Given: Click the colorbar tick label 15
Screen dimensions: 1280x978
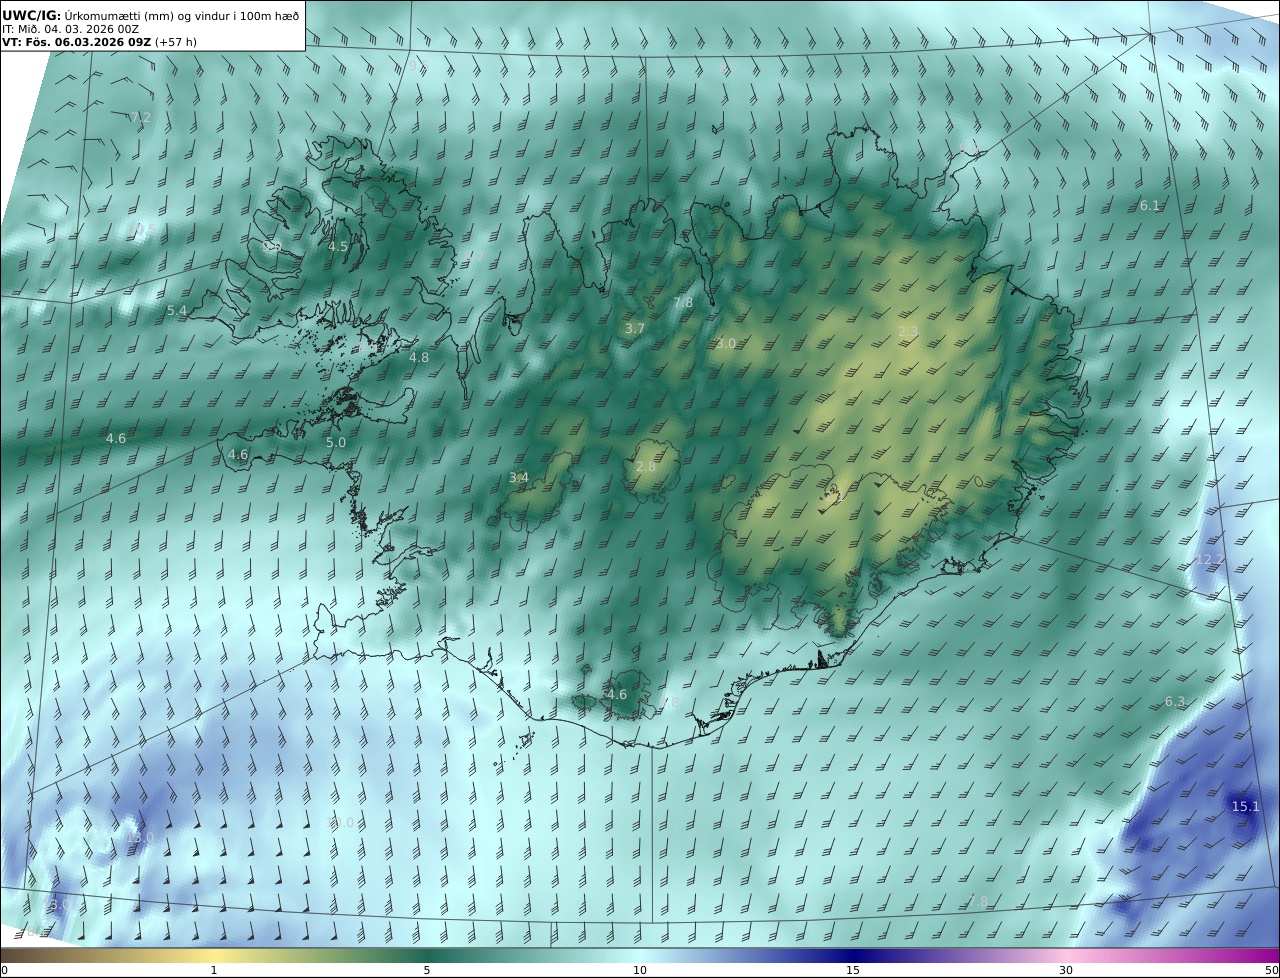Looking at the screenshot, I should pyautogui.click(x=853, y=971).
